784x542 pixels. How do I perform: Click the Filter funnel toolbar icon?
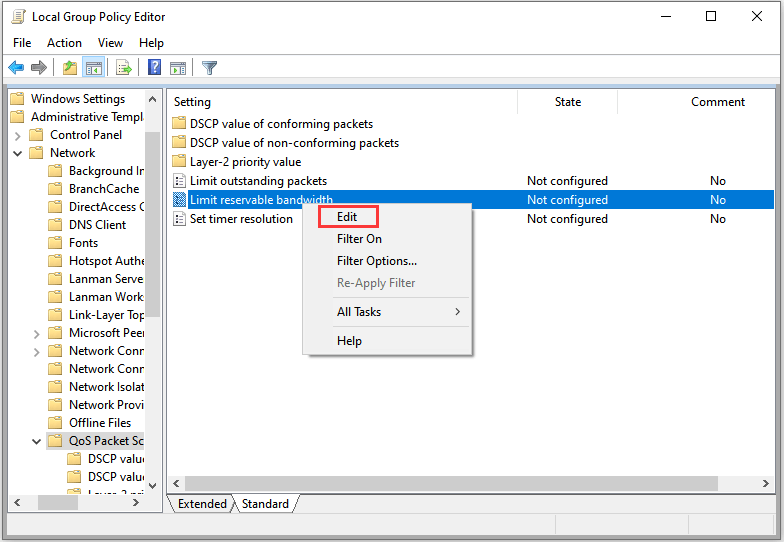click(210, 68)
